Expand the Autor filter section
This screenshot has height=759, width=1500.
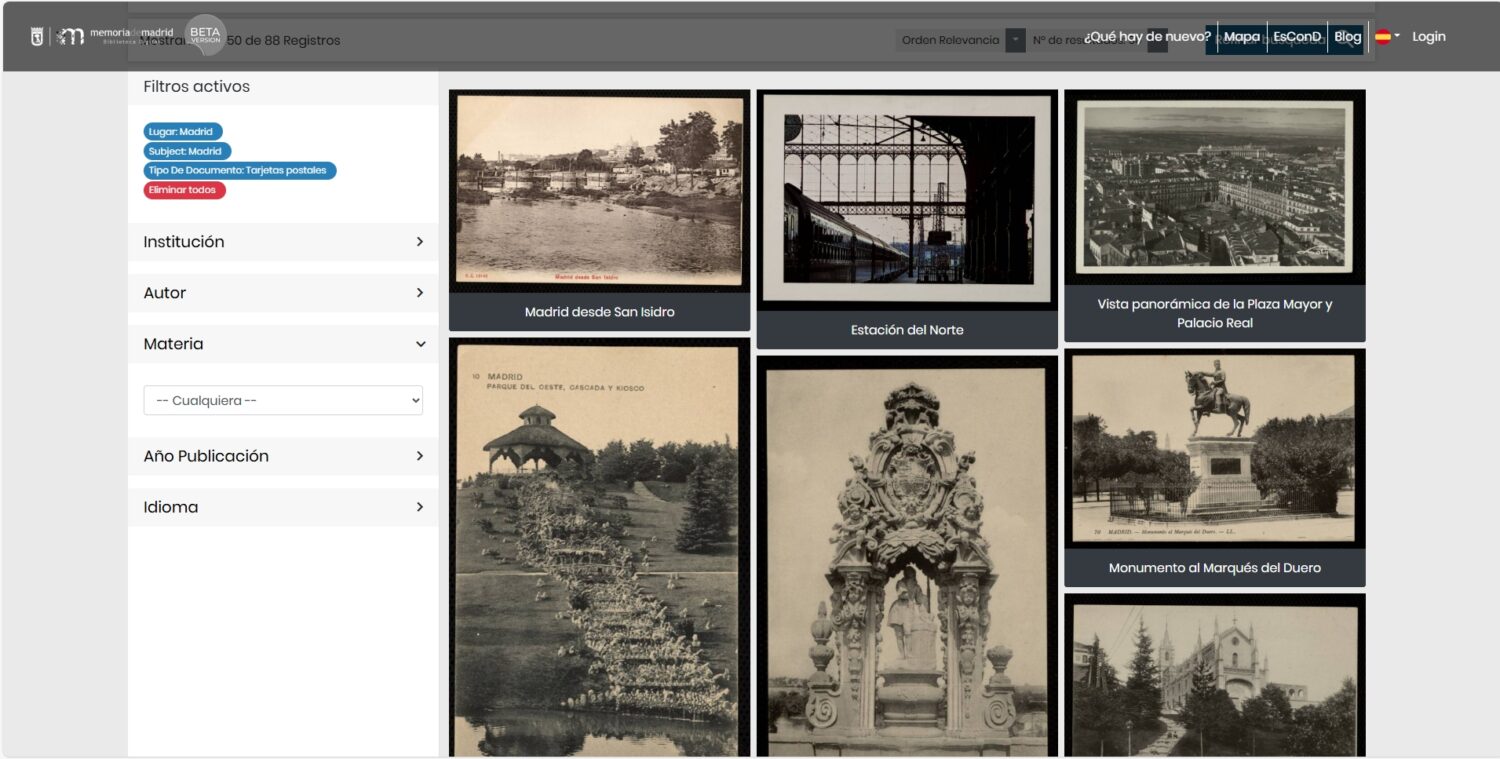[x=283, y=293]
